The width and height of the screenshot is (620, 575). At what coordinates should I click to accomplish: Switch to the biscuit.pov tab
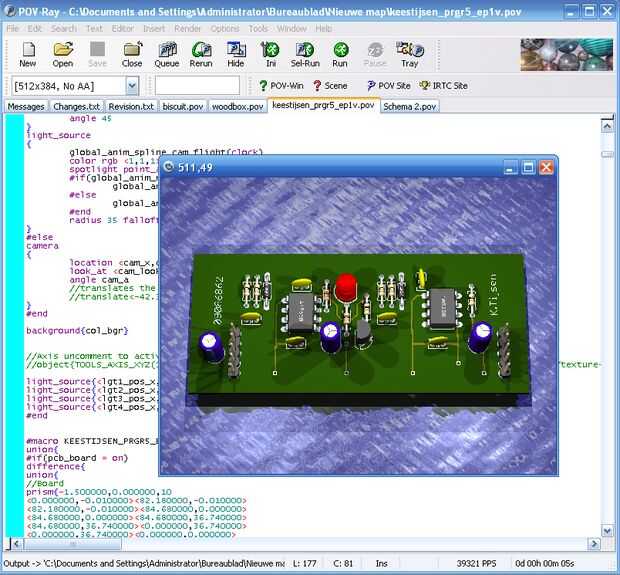pos(183,106)
